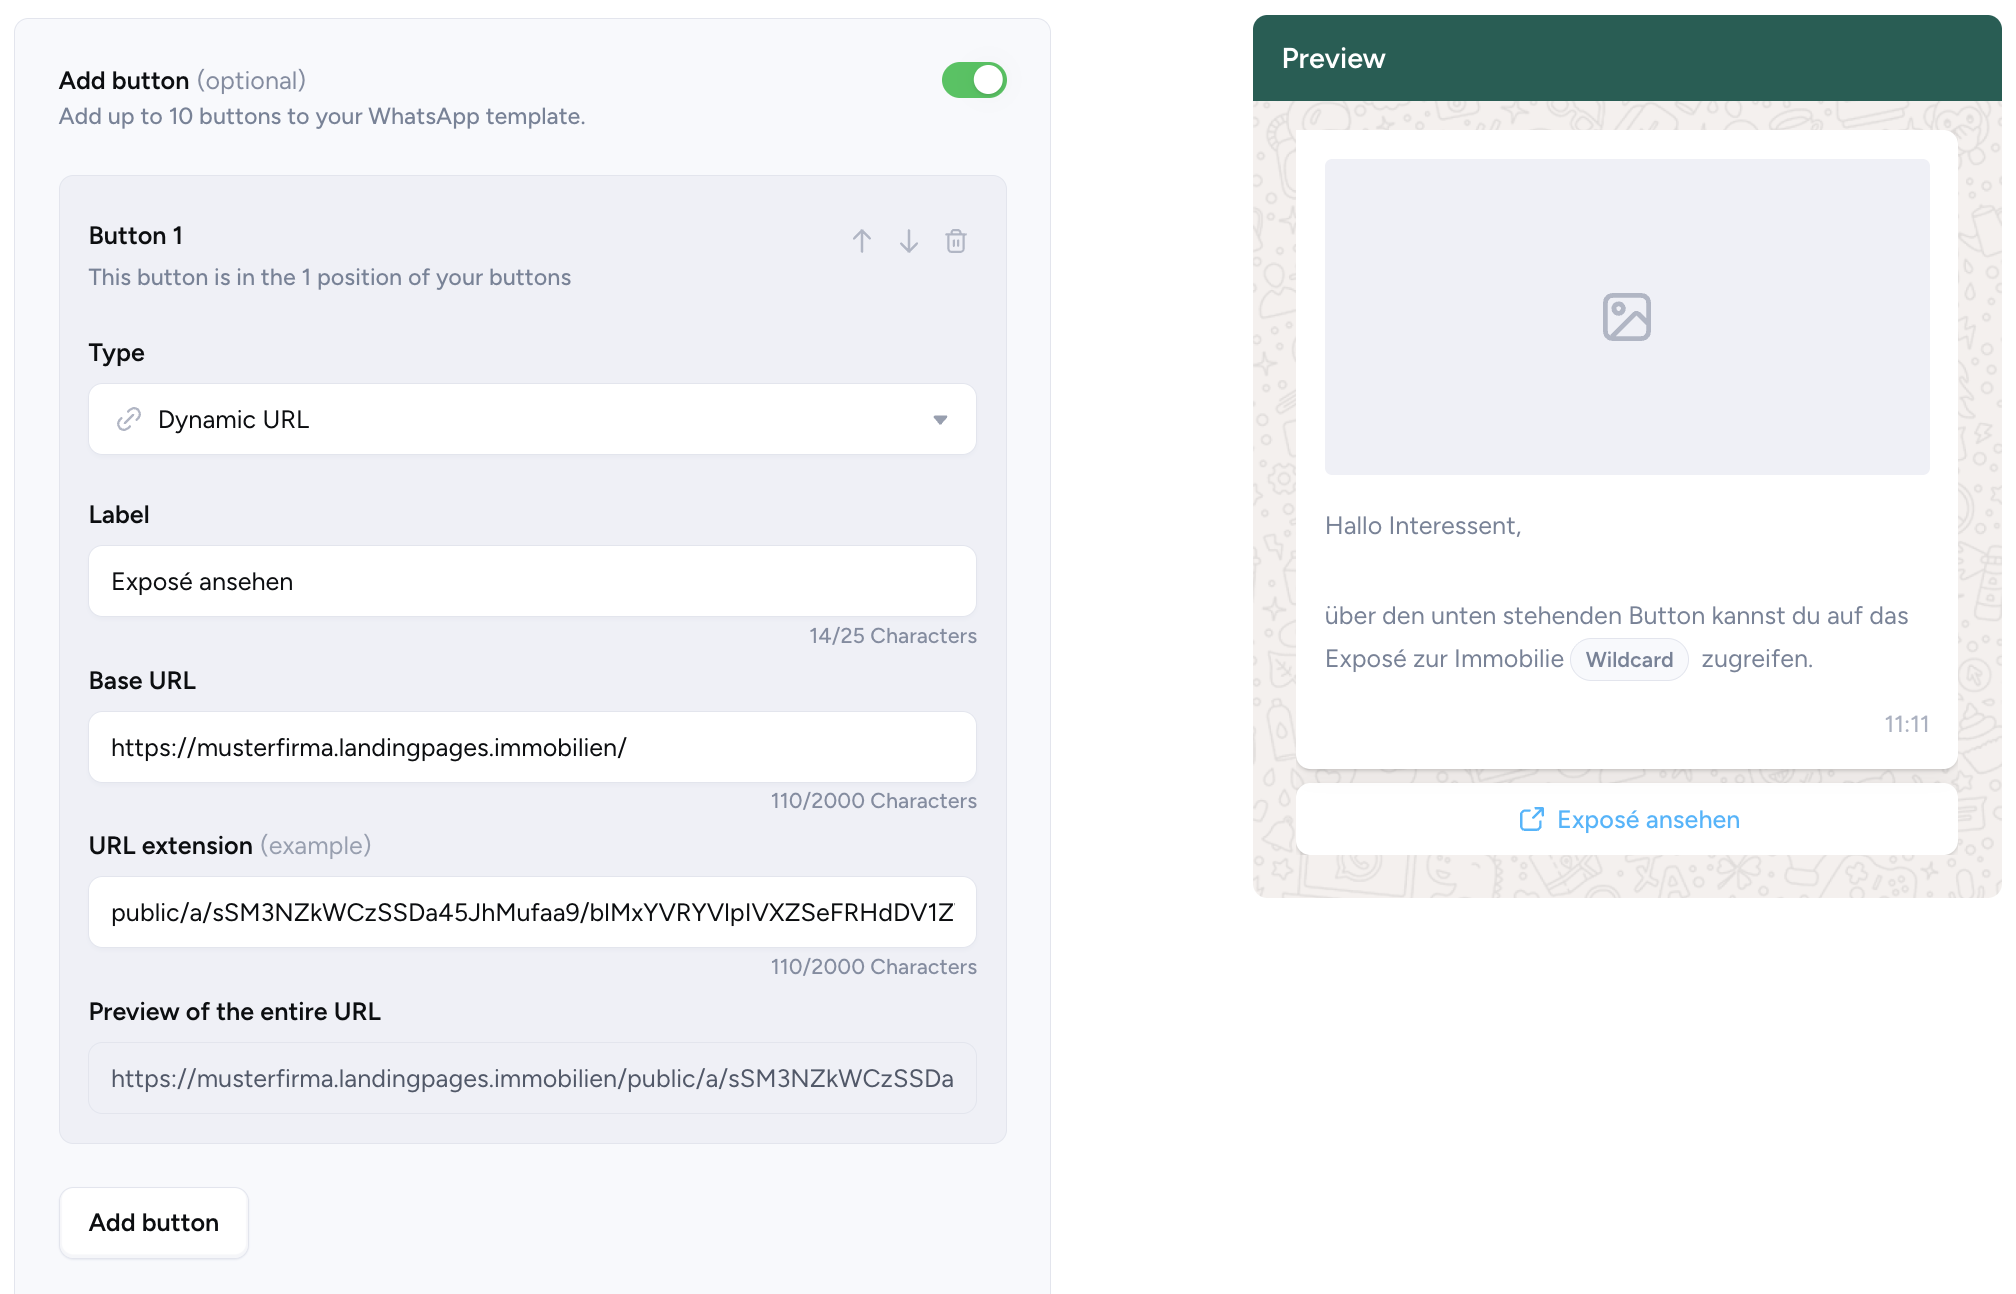Image resolution: width=2016 pixels, height=1294 pixels.
Task: Open the Dynamic URL type dropdown
Action: coord(532,419)
